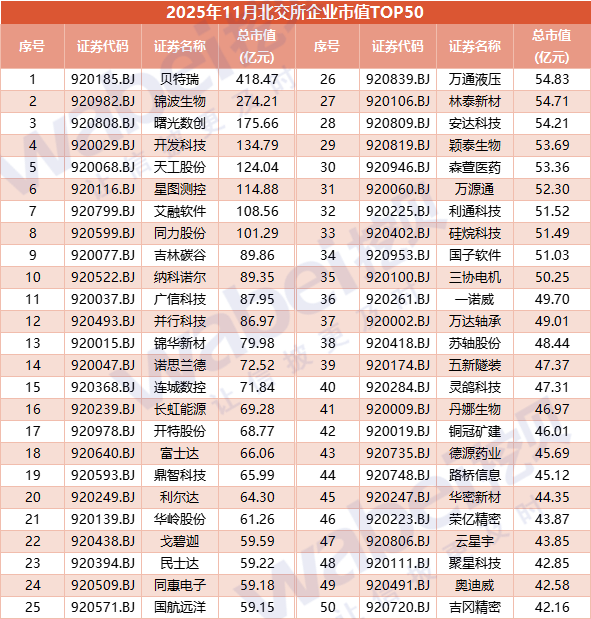Select the name 曙光数创
The width and height of the screenshot is (591, 619).
tap(180, 124)
